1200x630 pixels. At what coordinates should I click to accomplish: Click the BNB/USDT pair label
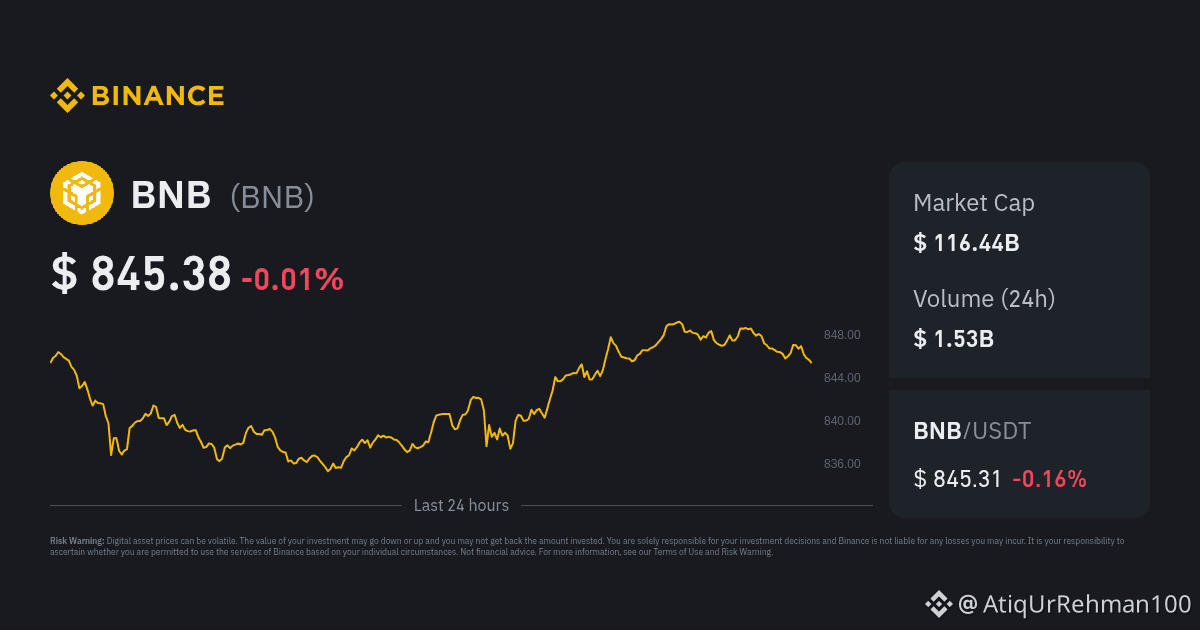[x=972, y=431]
